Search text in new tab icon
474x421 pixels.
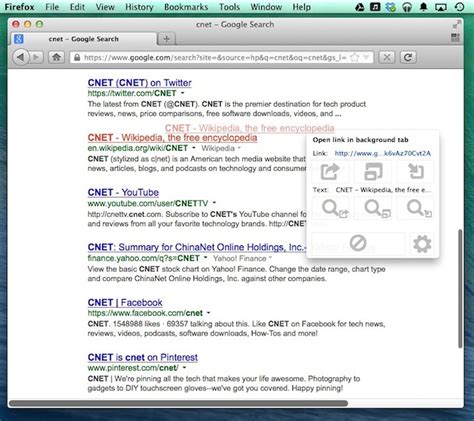335,209
